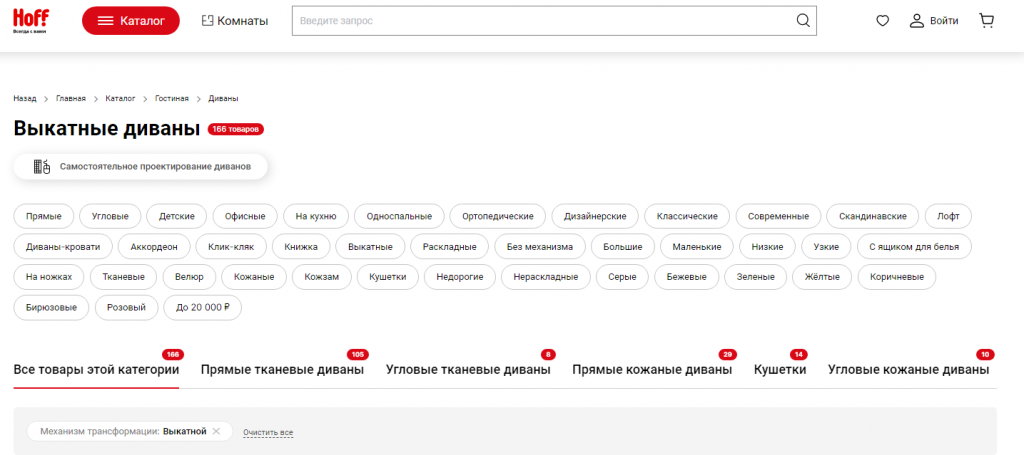
Task: Select the Большие chip
Action: pos(623,247)
